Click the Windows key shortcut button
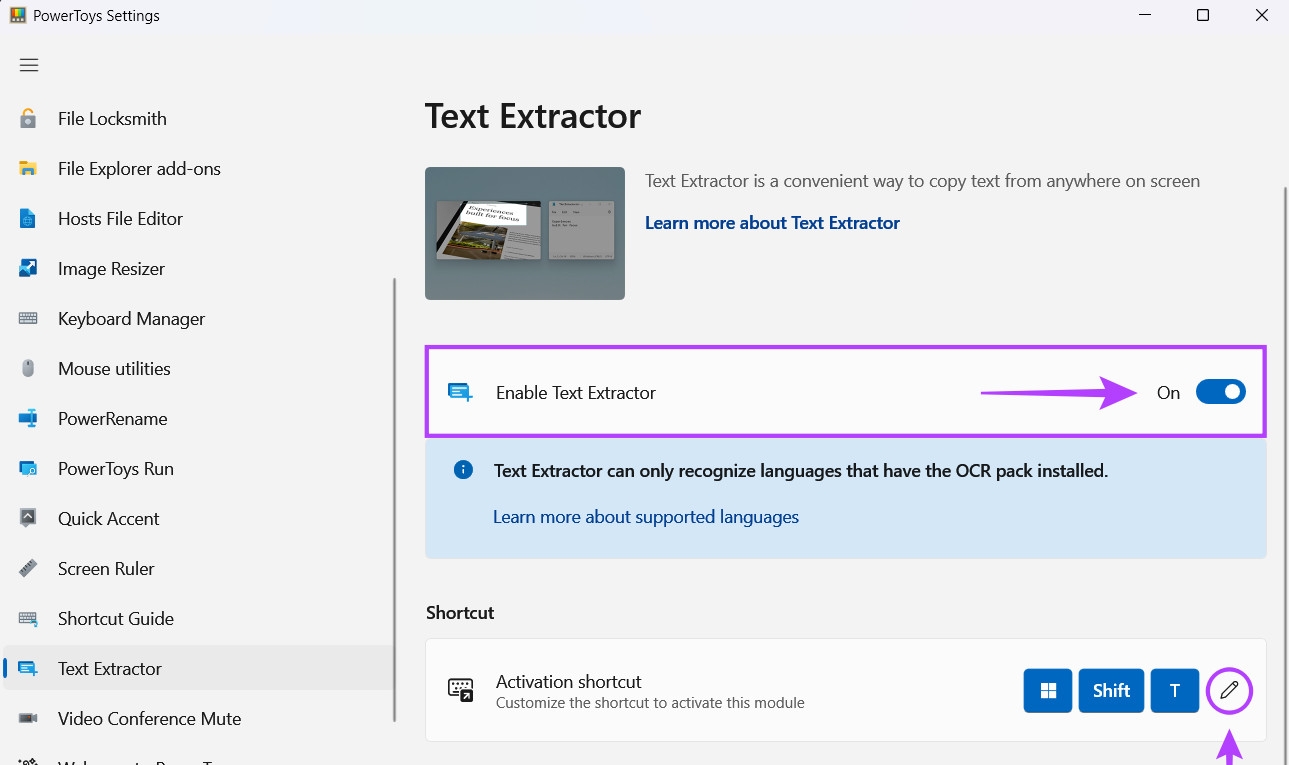The image size is (1289, 765). (1048, 690)
